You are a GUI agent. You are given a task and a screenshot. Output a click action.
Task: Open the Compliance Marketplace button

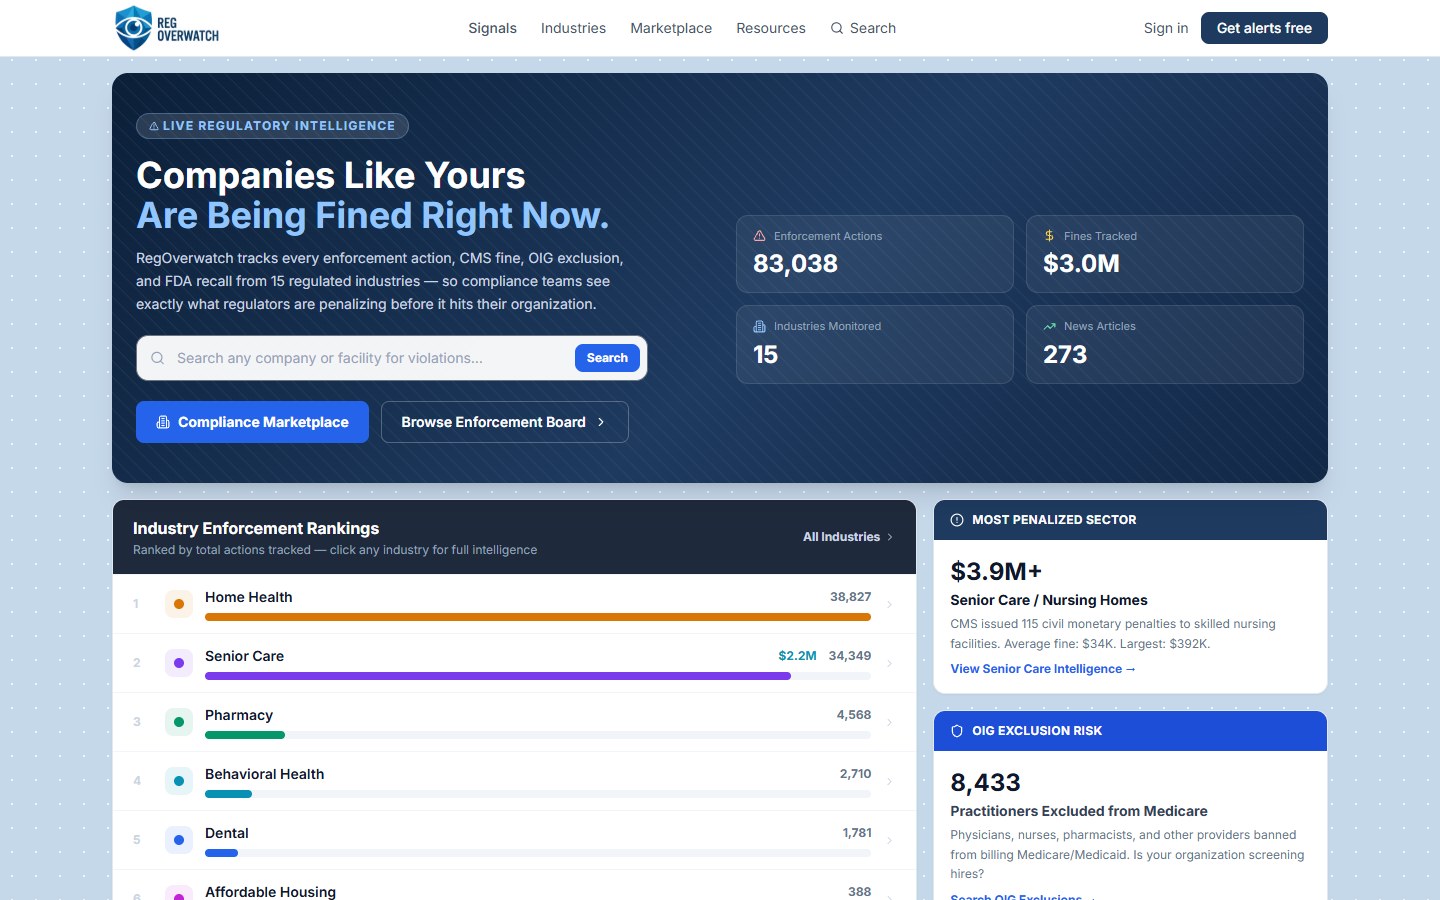(x=252, y=422)
